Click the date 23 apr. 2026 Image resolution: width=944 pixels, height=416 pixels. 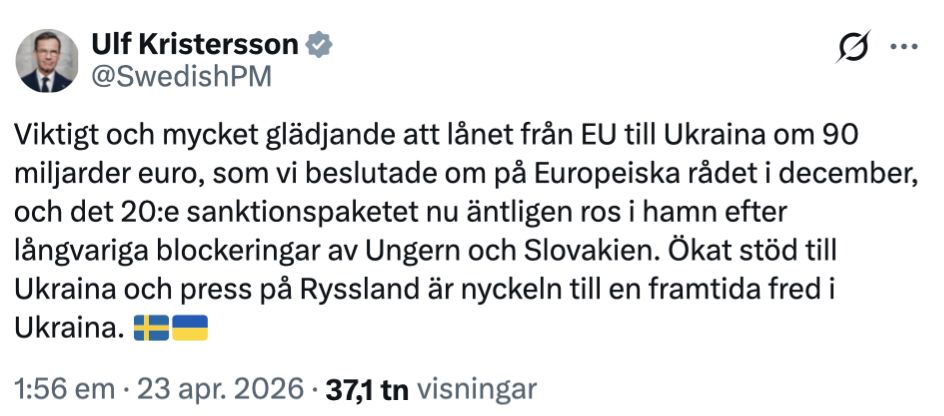[222, 388]
